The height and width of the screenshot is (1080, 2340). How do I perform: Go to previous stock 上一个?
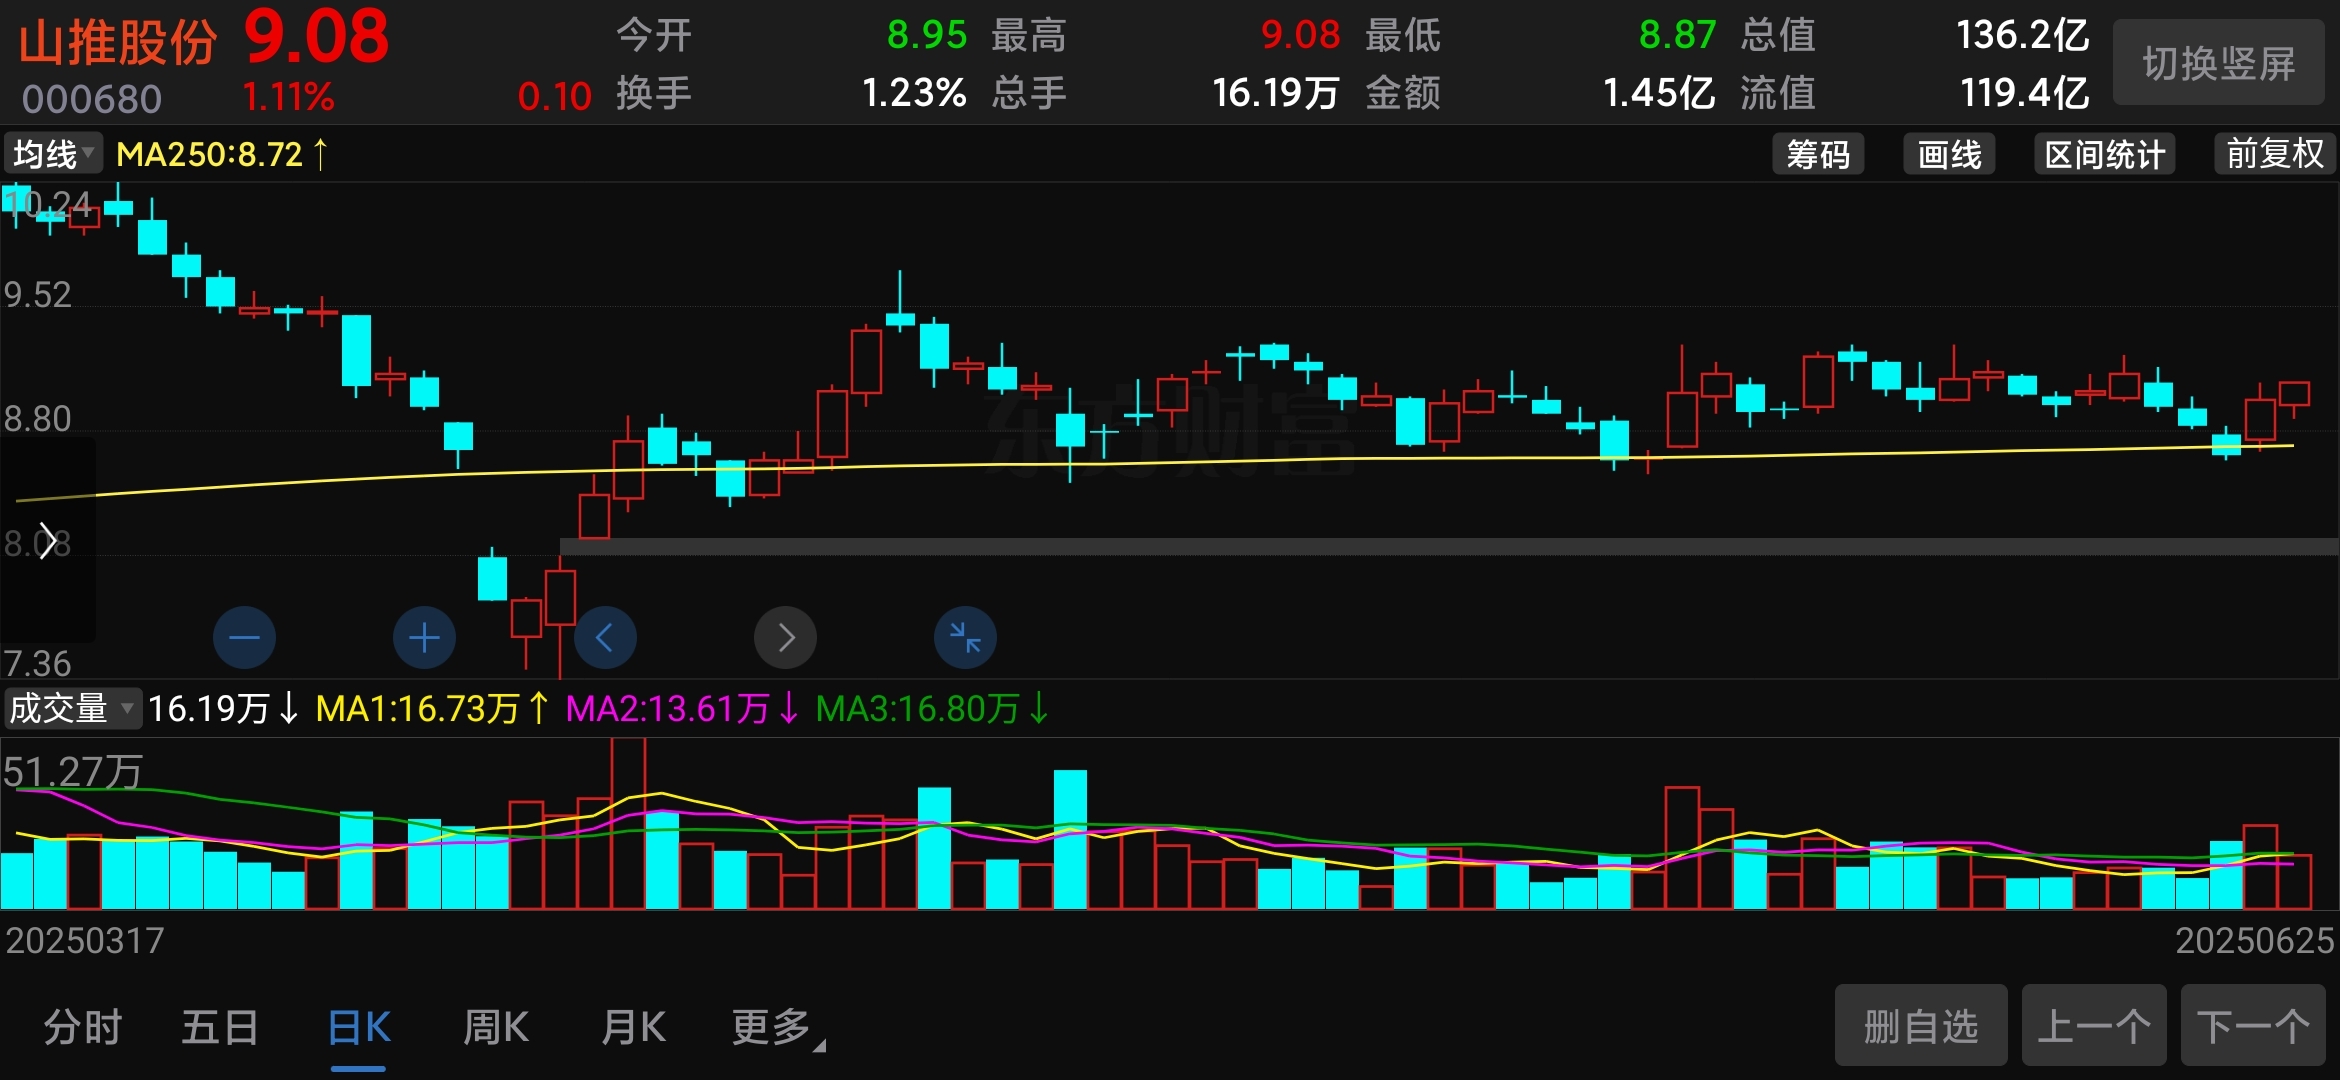(2094, 1026)
